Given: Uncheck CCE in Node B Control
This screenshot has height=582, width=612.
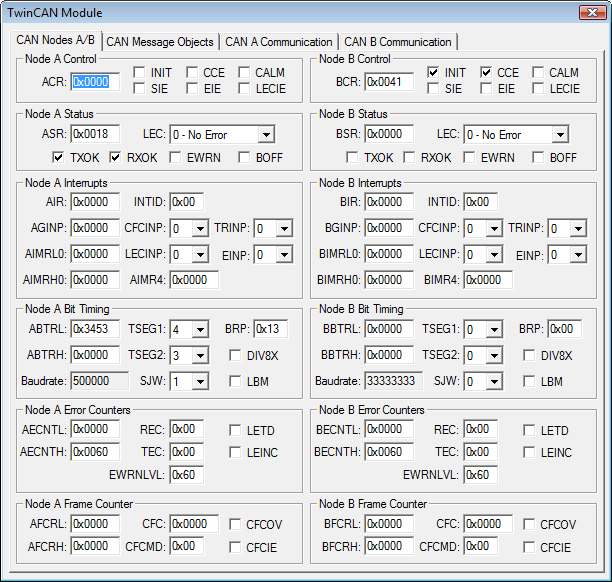Looking at the screenshot, I should (x=487, y=73).
